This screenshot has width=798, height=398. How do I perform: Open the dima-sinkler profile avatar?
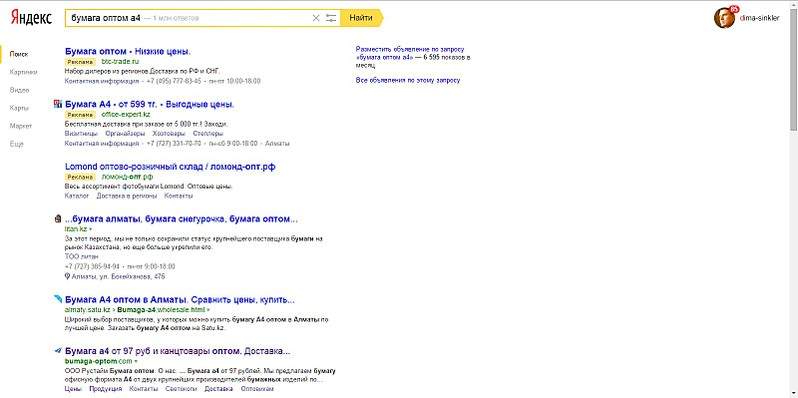(x=724, y=18)
